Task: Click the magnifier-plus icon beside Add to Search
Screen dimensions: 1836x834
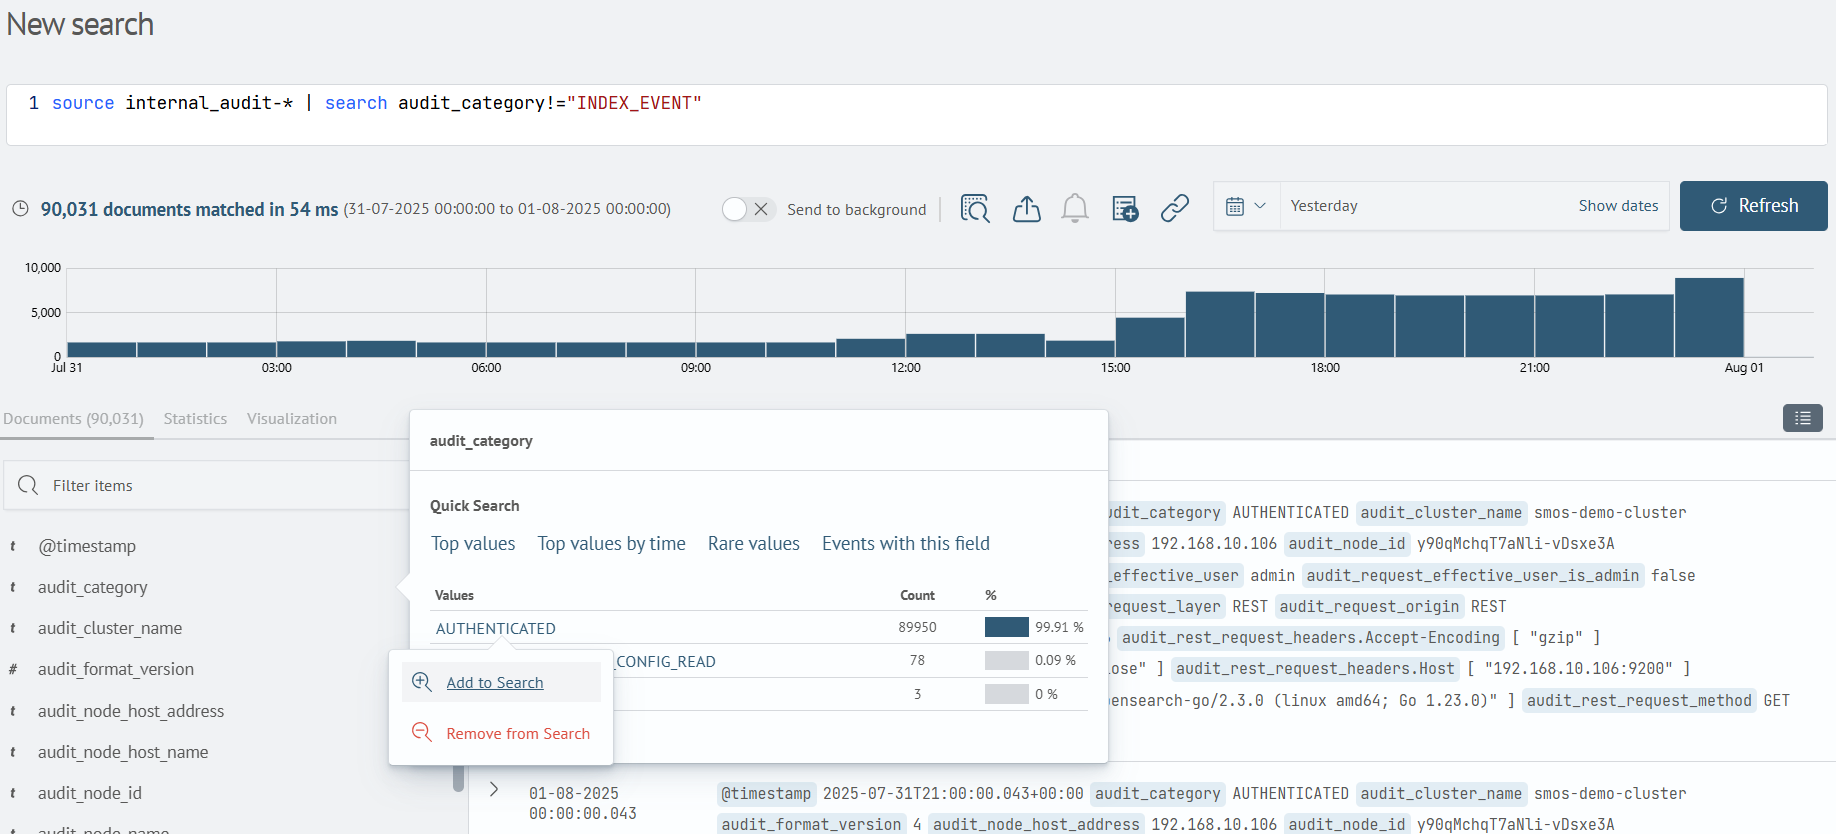Action: point(422,682)
